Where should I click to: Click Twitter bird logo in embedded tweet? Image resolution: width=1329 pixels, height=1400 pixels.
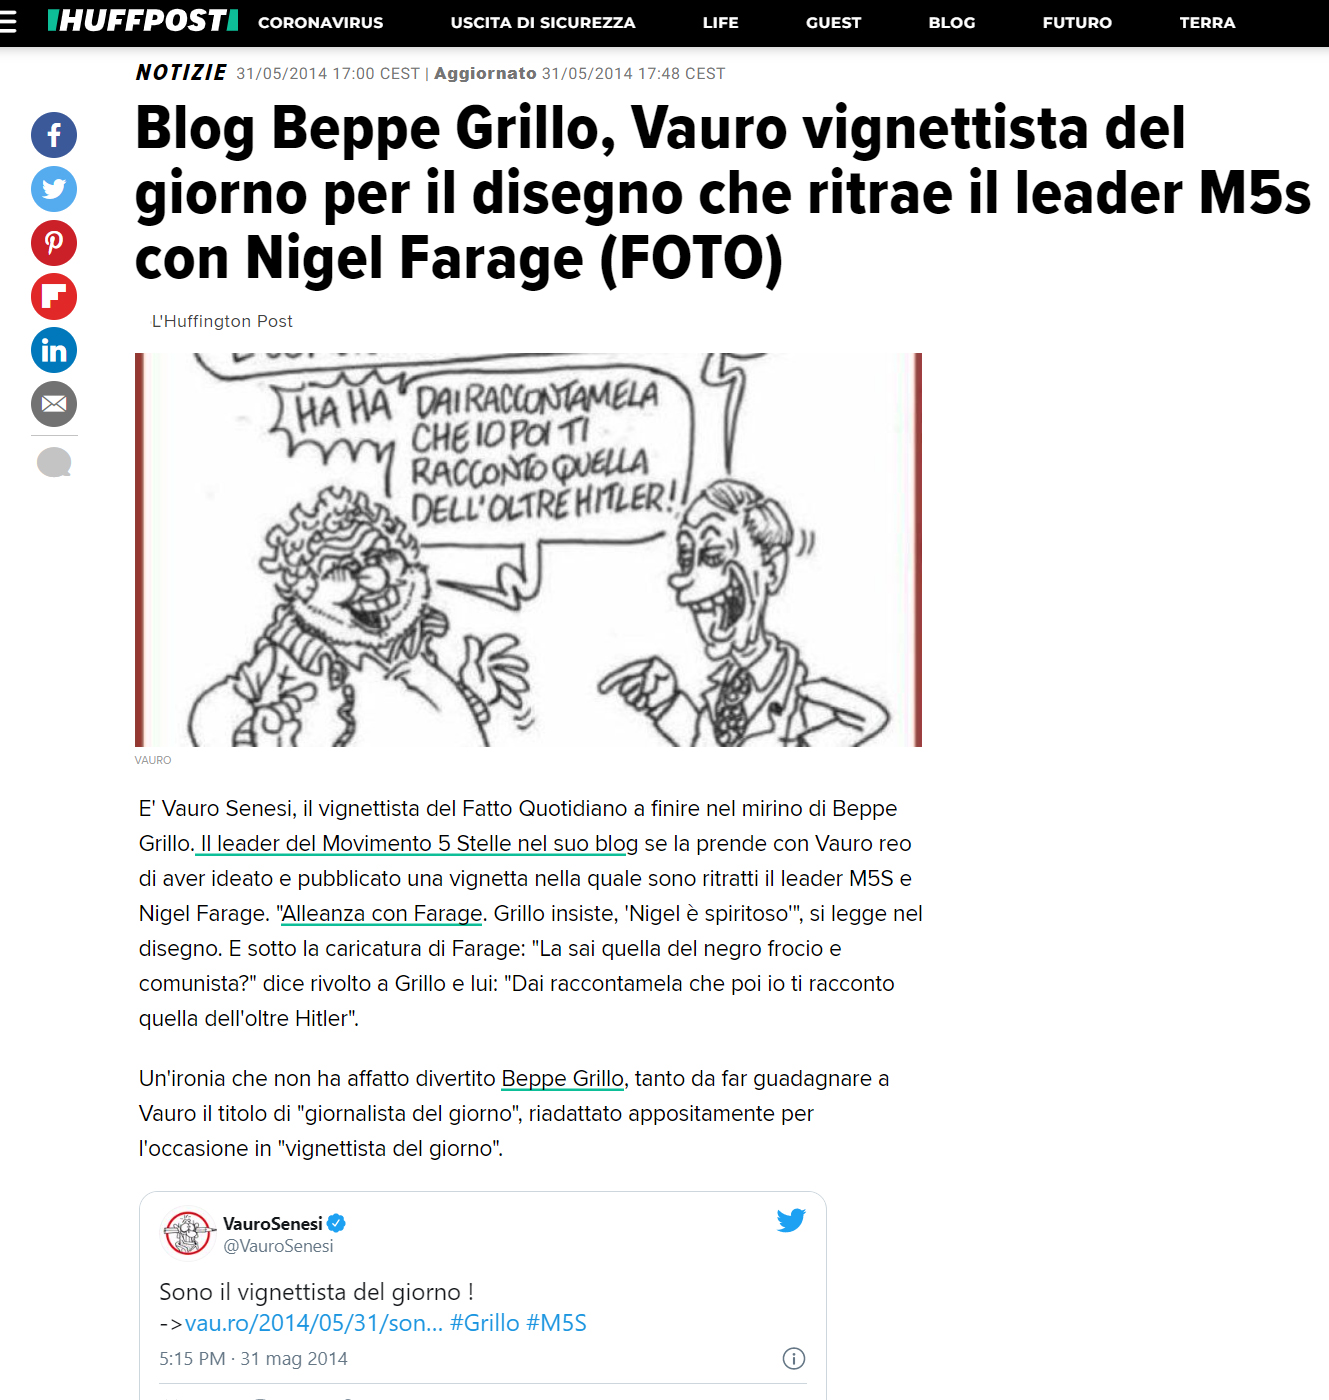tap(791, 1220)
